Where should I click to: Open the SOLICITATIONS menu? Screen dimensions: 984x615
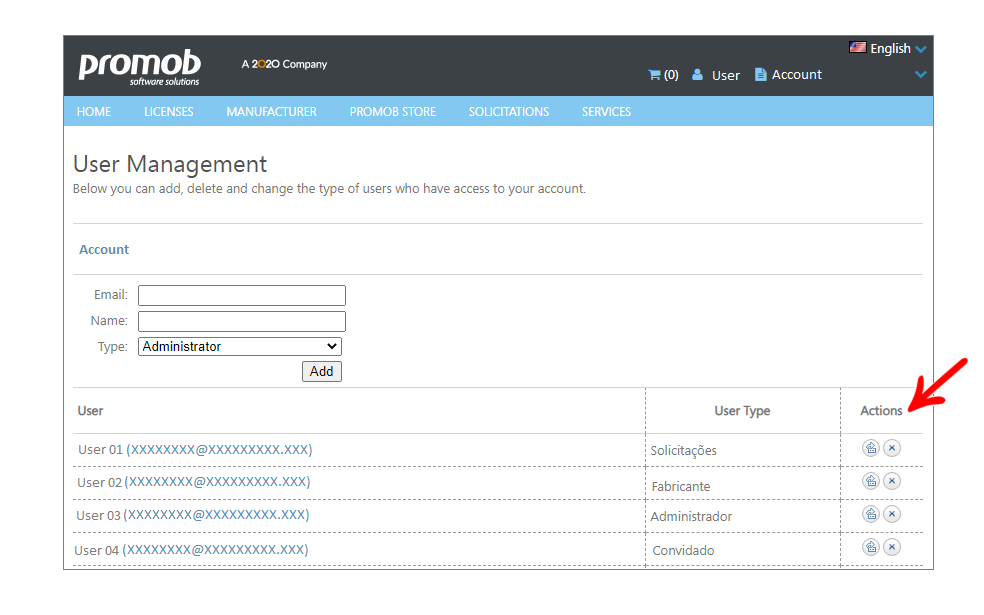point(509,112)
